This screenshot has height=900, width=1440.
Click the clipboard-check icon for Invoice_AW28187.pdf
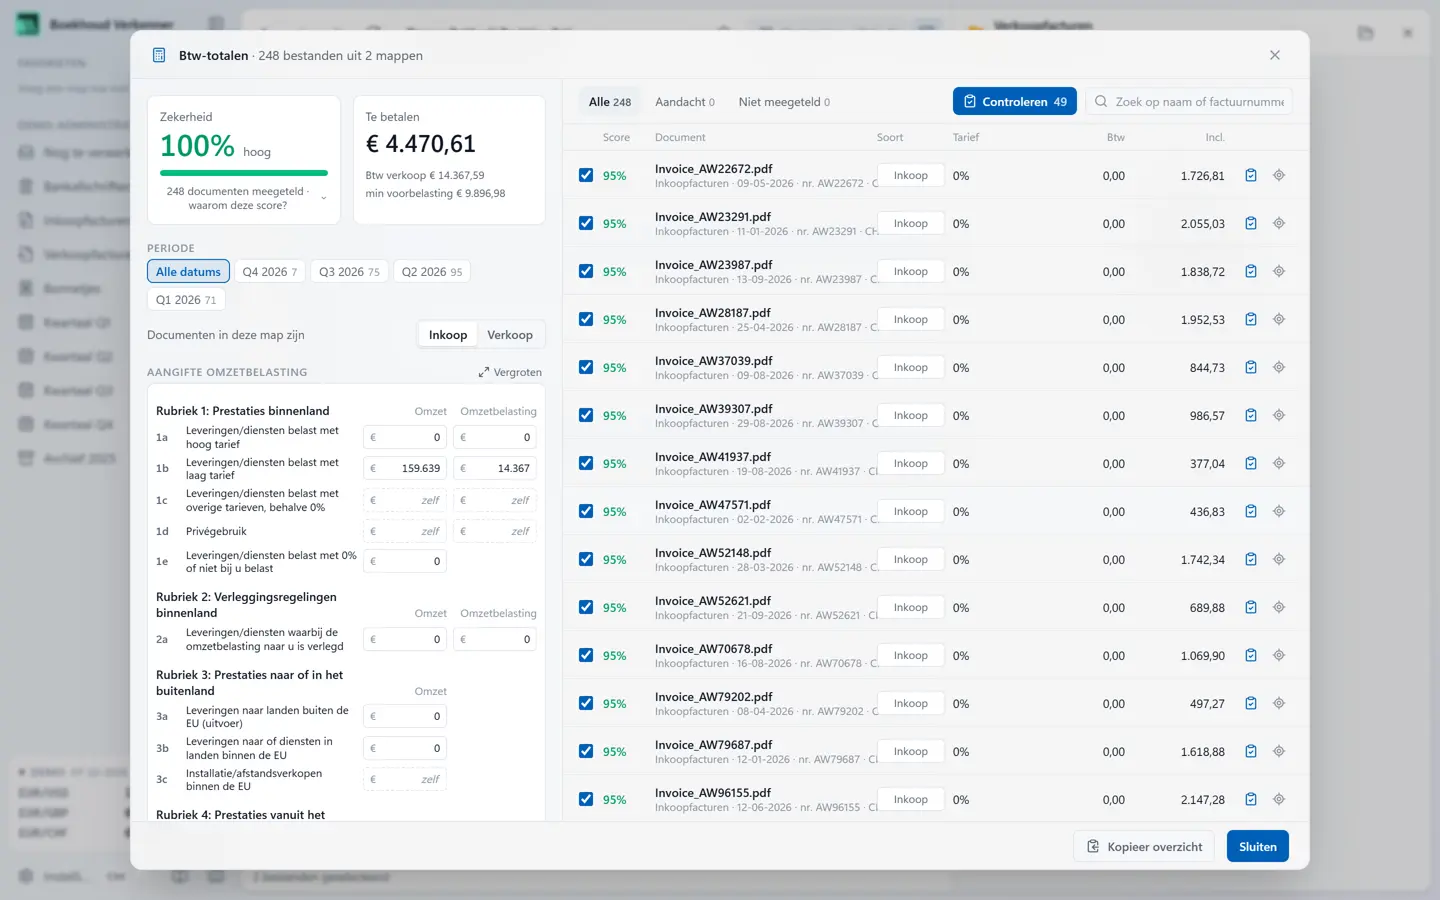pyautogui.click(x=1251, y=319)
